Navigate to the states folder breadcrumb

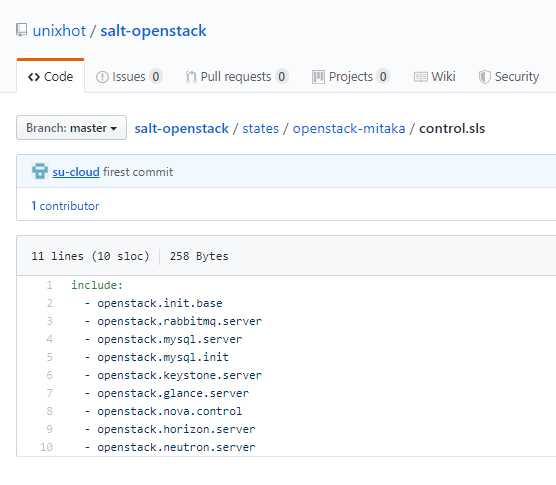[260, 128]
